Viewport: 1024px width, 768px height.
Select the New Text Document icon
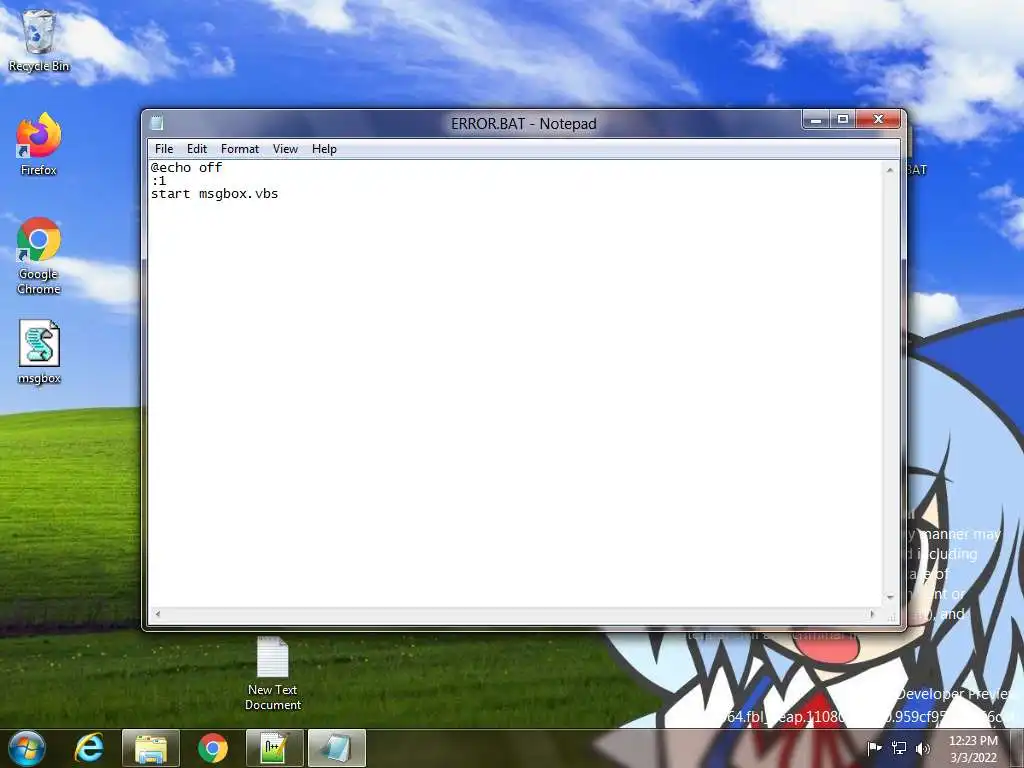(273, 673)
